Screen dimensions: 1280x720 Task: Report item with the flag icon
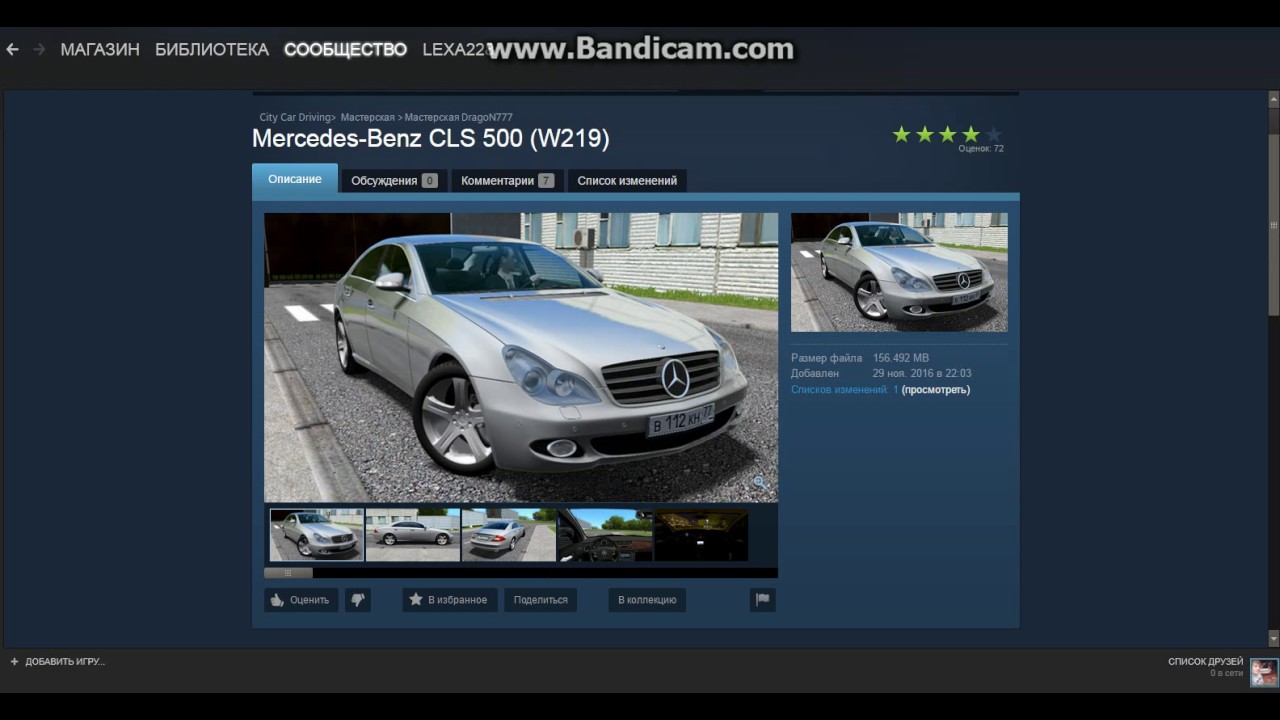763,600
